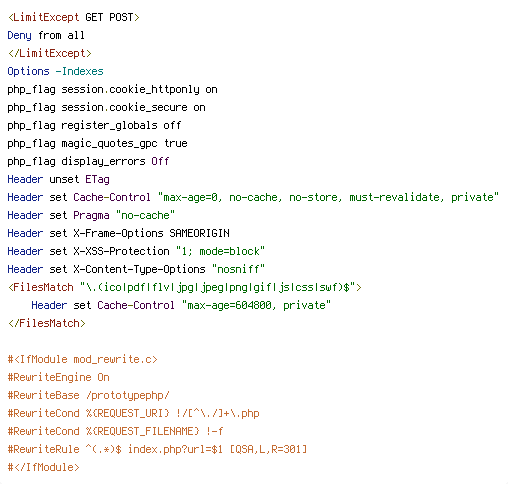Click 'X-XSS-Protection' header name

tap(122, 251)
